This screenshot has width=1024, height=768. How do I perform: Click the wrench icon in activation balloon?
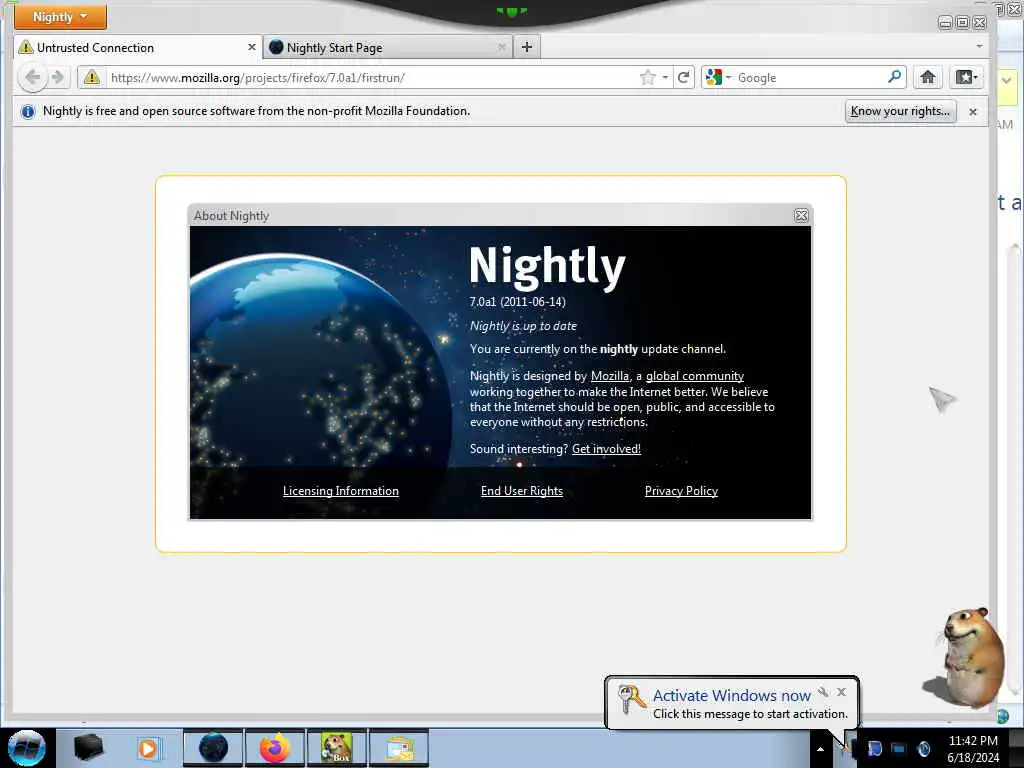pos(823,692)
